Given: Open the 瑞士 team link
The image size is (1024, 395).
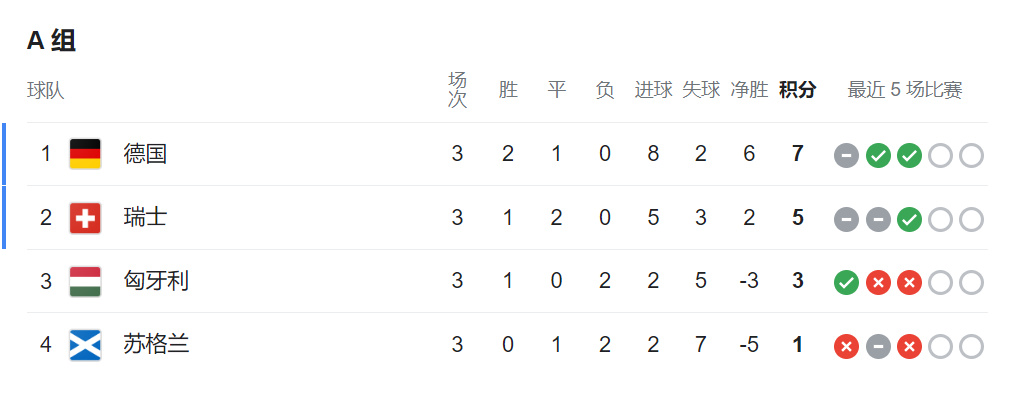Looking at the screenshot, I should pyautogui.click(x=145, y=217).
